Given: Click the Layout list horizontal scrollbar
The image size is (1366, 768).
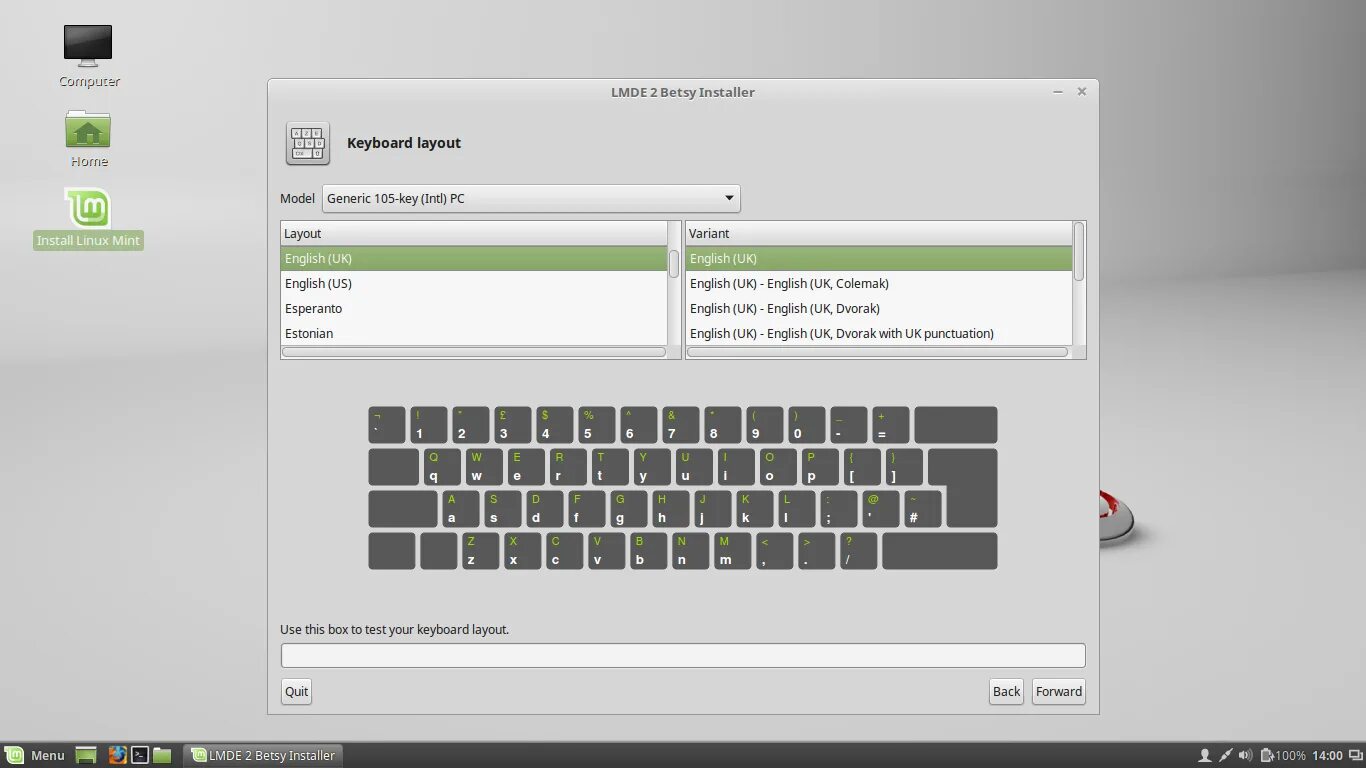Looking at the screenshot, I should click(x=474, y=352).
